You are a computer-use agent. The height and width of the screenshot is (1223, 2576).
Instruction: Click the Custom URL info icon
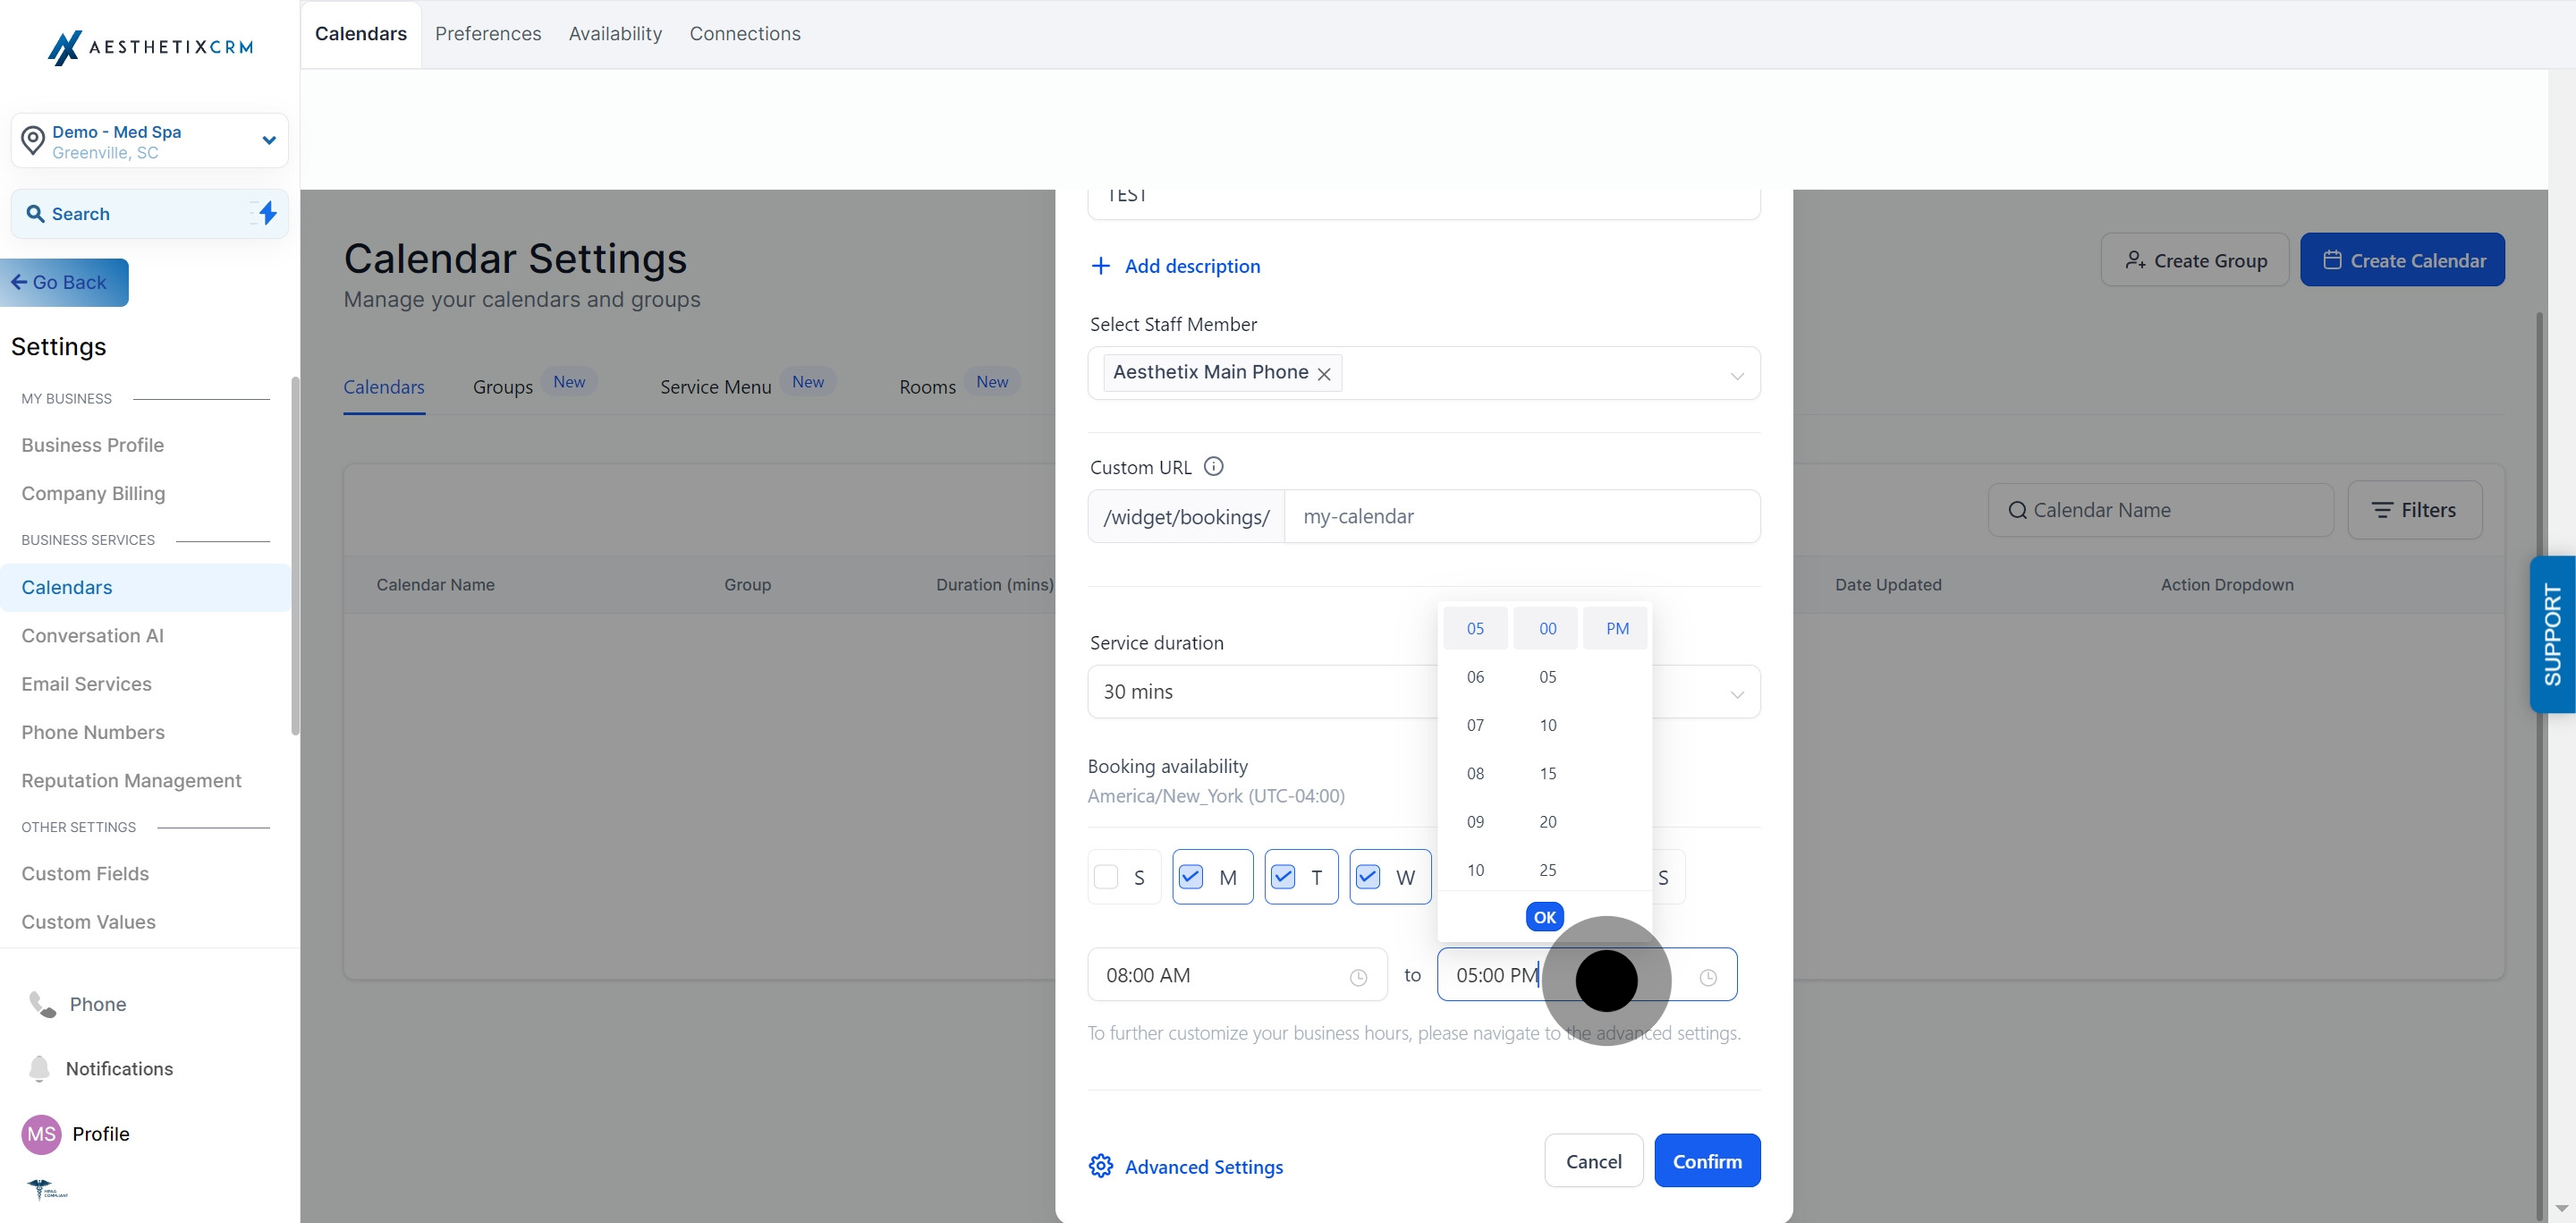(1213, 466)
